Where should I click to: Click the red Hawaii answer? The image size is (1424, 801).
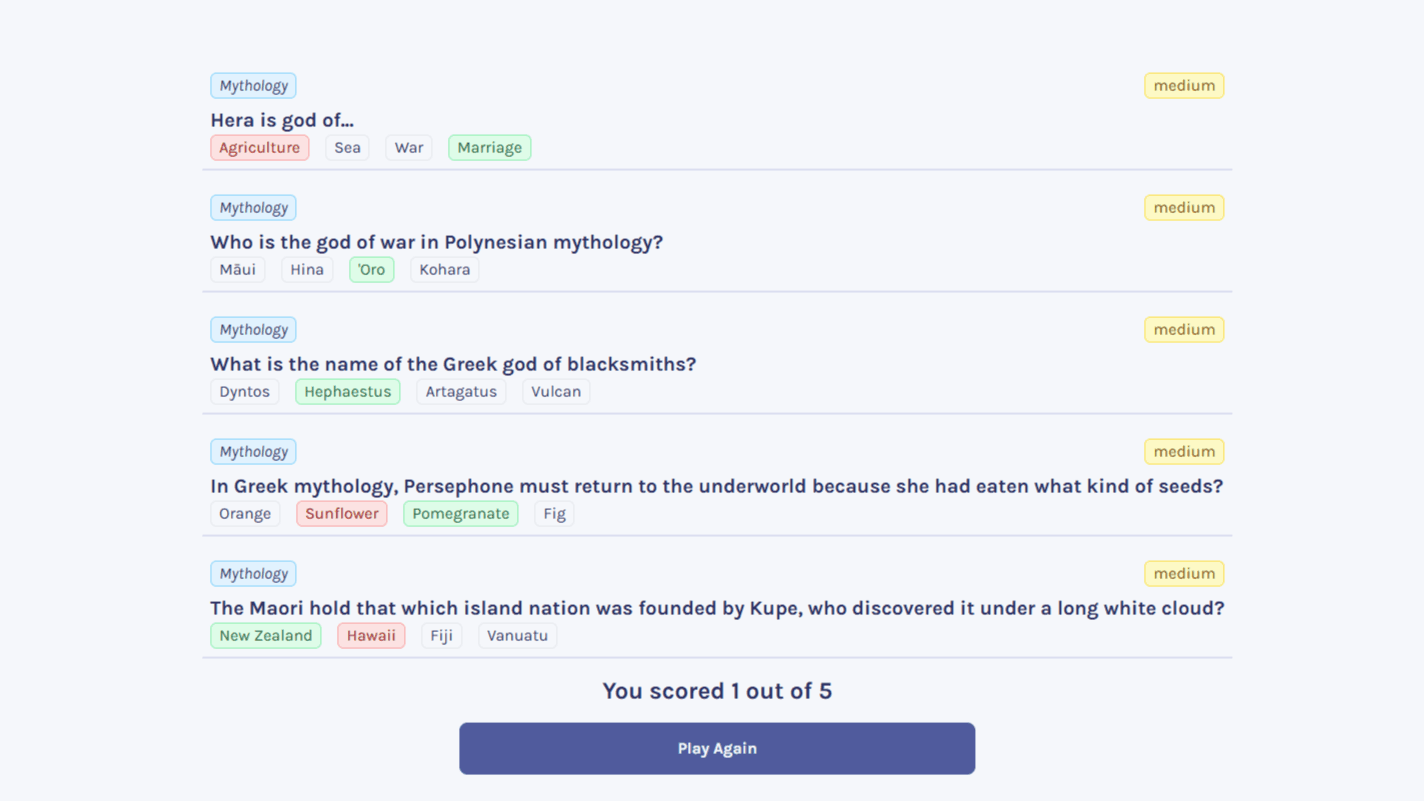[370, 635]
